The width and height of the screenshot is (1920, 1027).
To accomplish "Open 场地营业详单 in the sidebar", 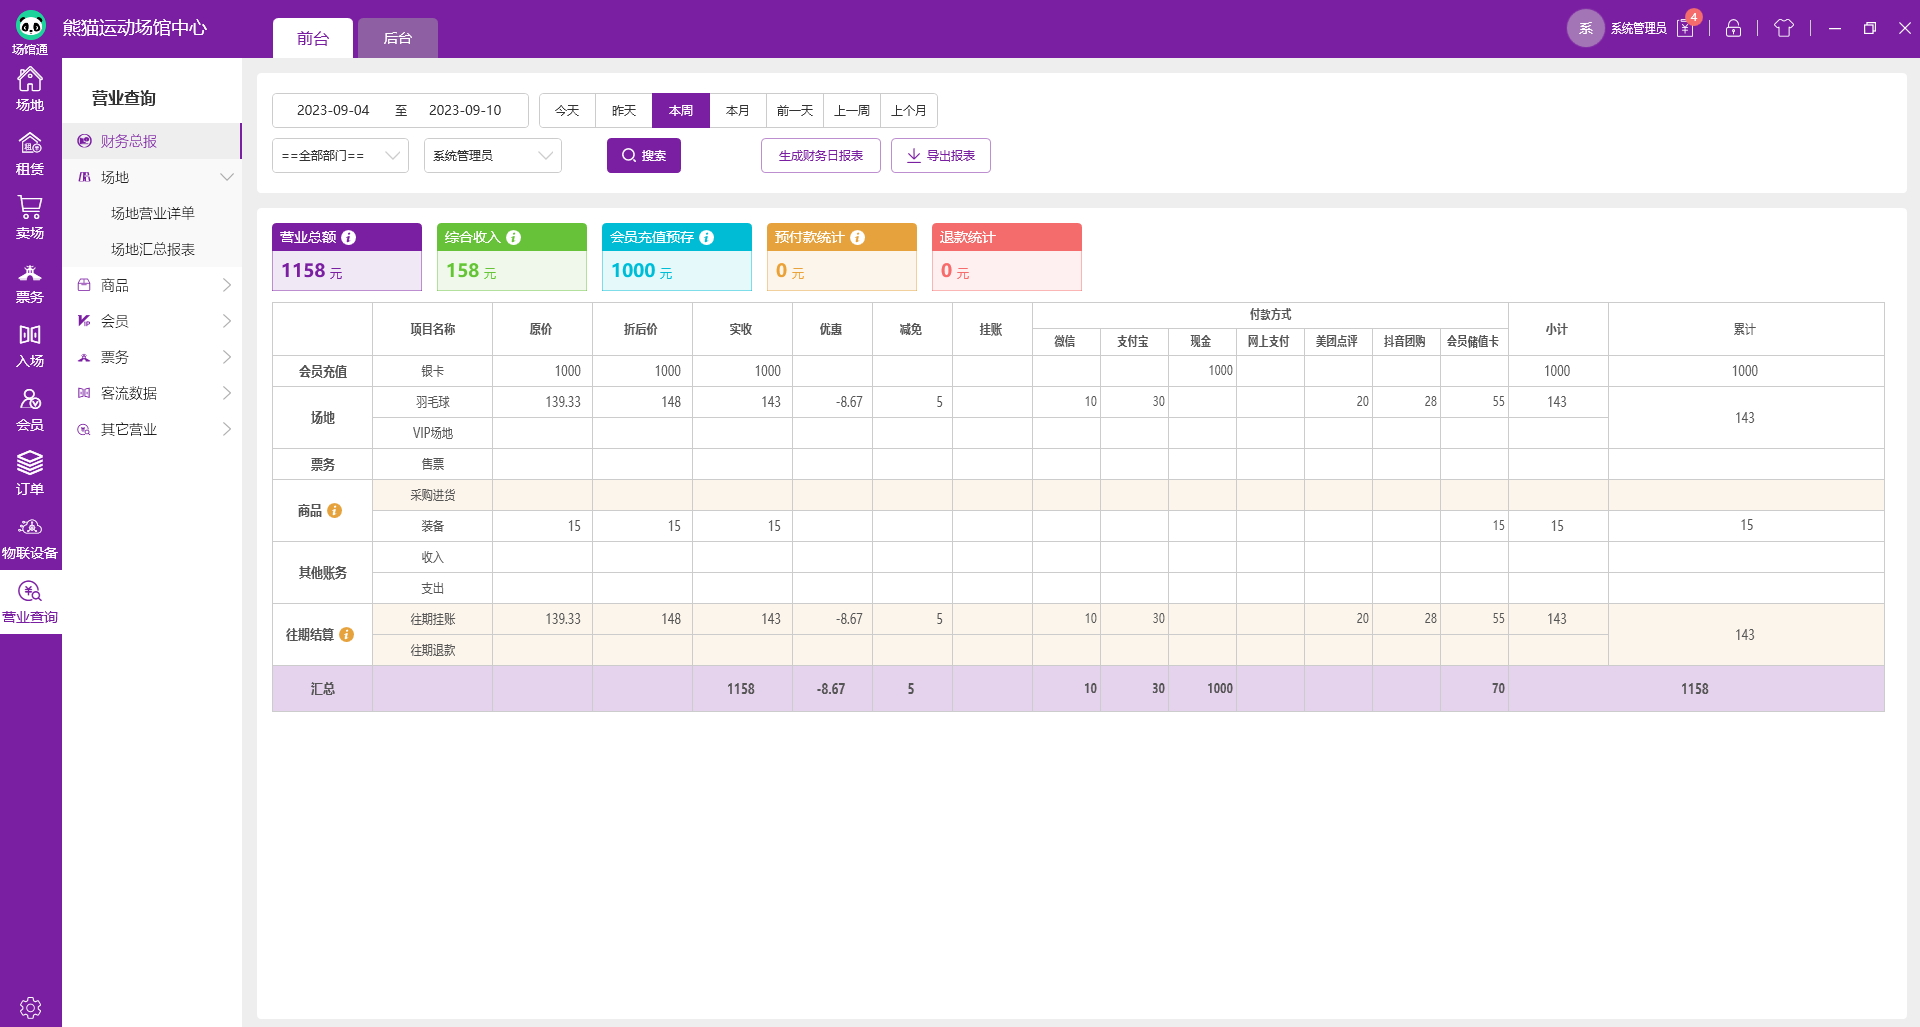I will pos(153,214).
